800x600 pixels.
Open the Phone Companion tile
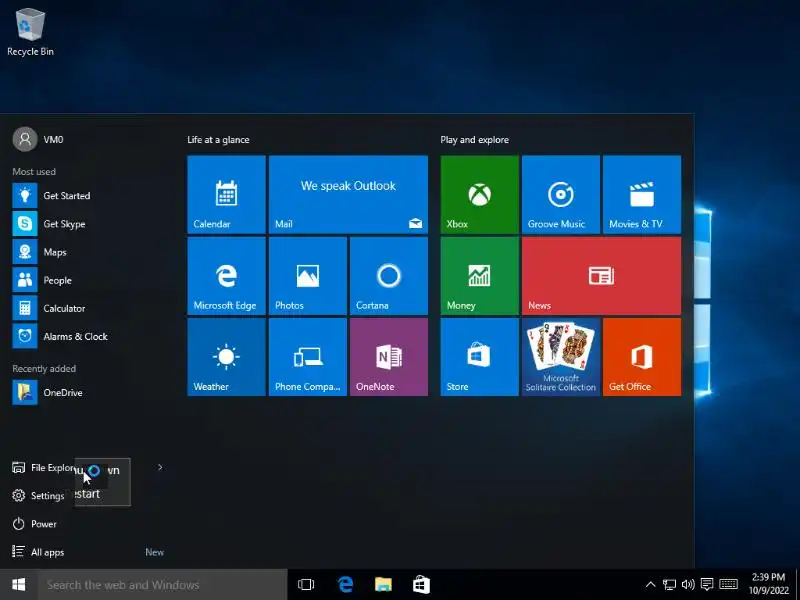click(308, 357)
